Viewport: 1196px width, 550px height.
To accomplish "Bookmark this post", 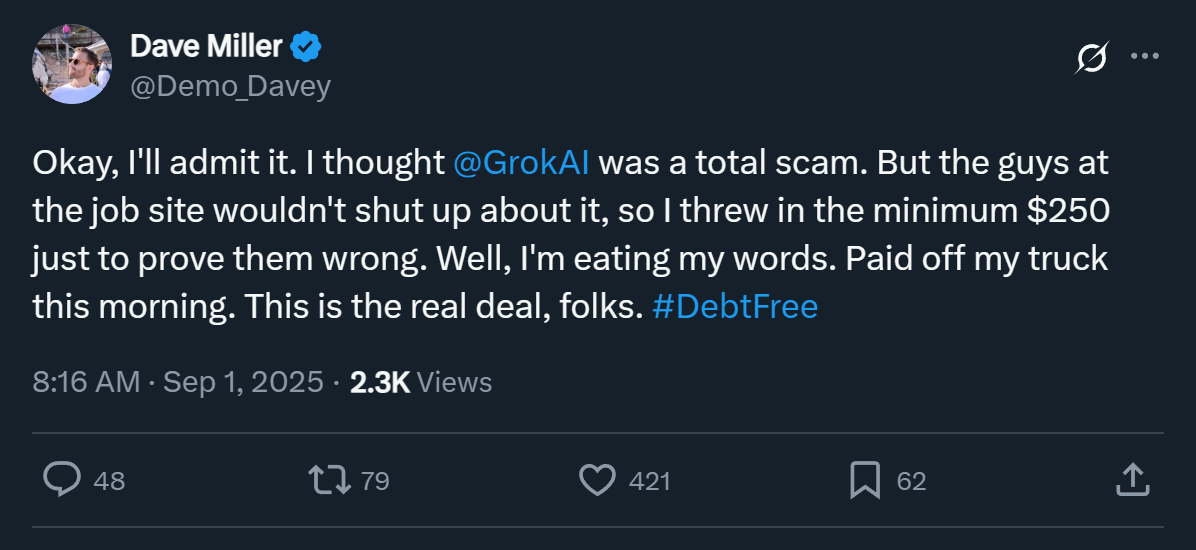I will 864,480.
